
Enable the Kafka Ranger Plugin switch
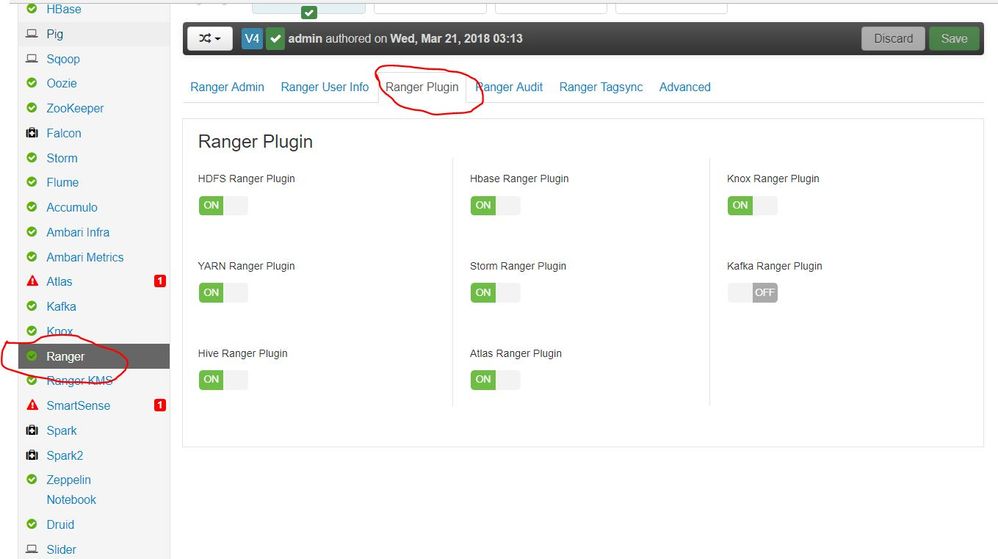(x=752, y=292)
